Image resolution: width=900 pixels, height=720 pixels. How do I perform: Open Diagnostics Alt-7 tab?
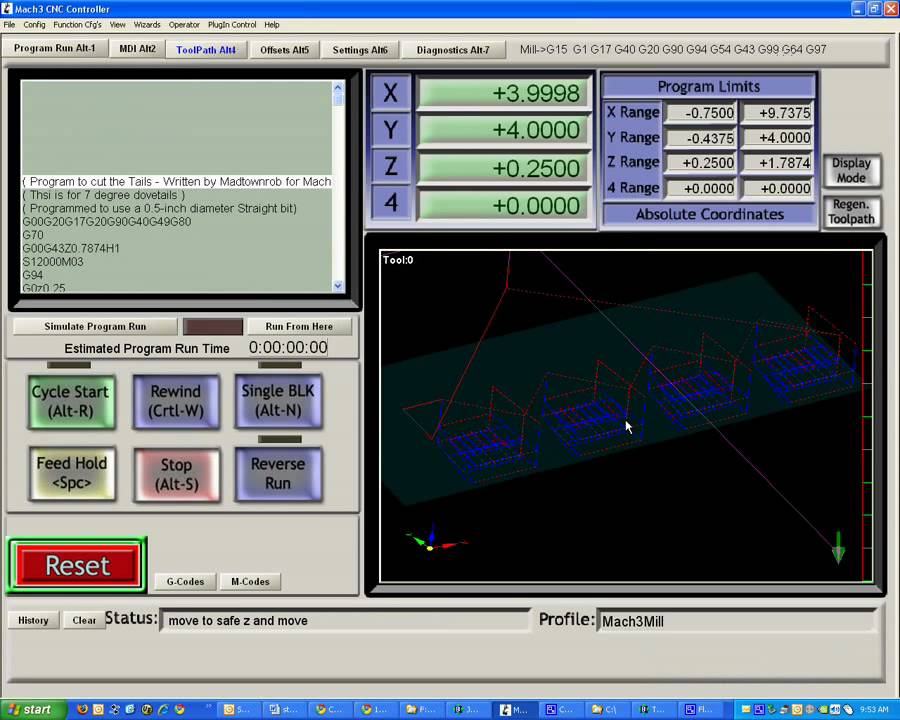(x=453, y=50)
